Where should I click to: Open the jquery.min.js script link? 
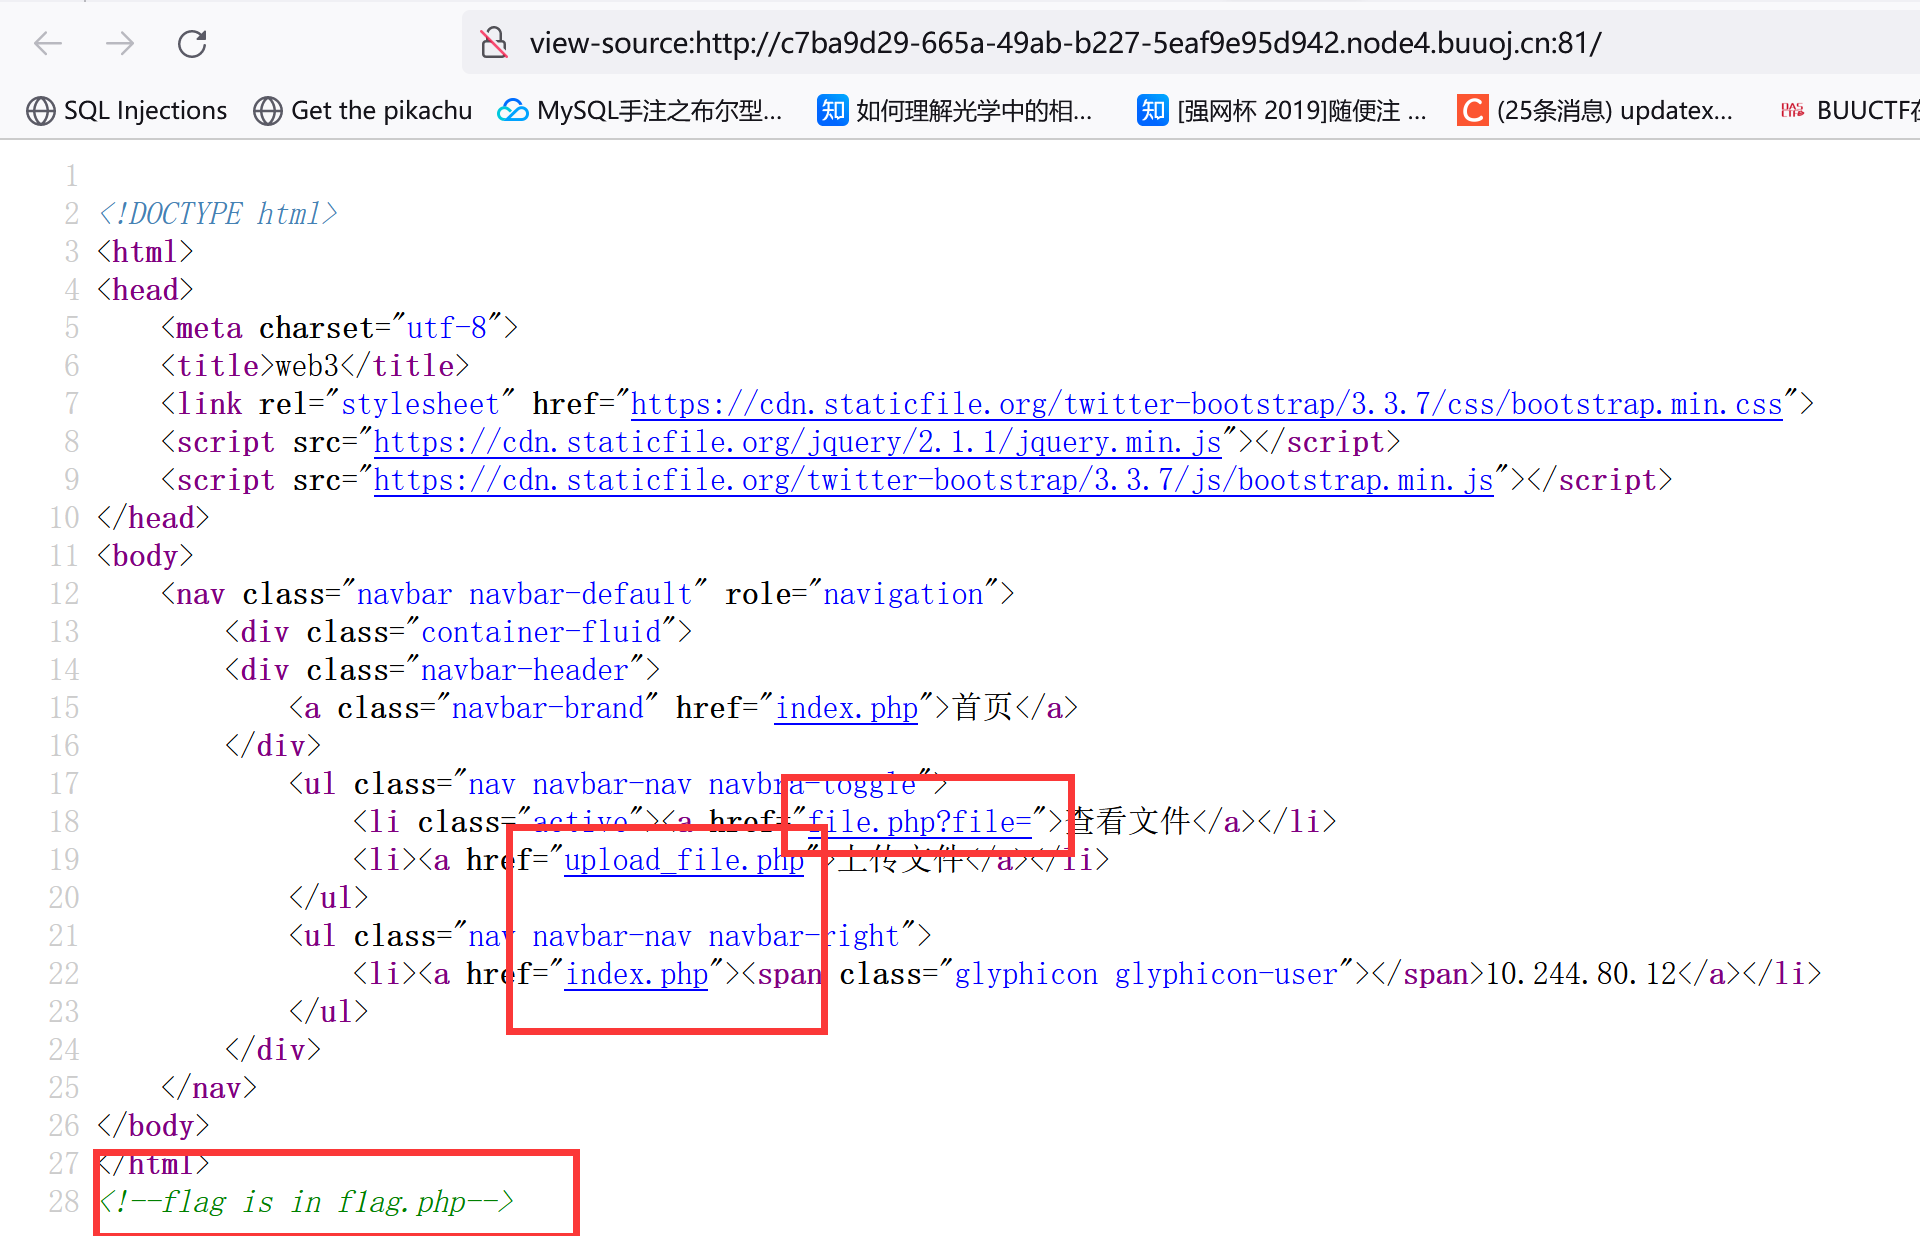(797, 442)
